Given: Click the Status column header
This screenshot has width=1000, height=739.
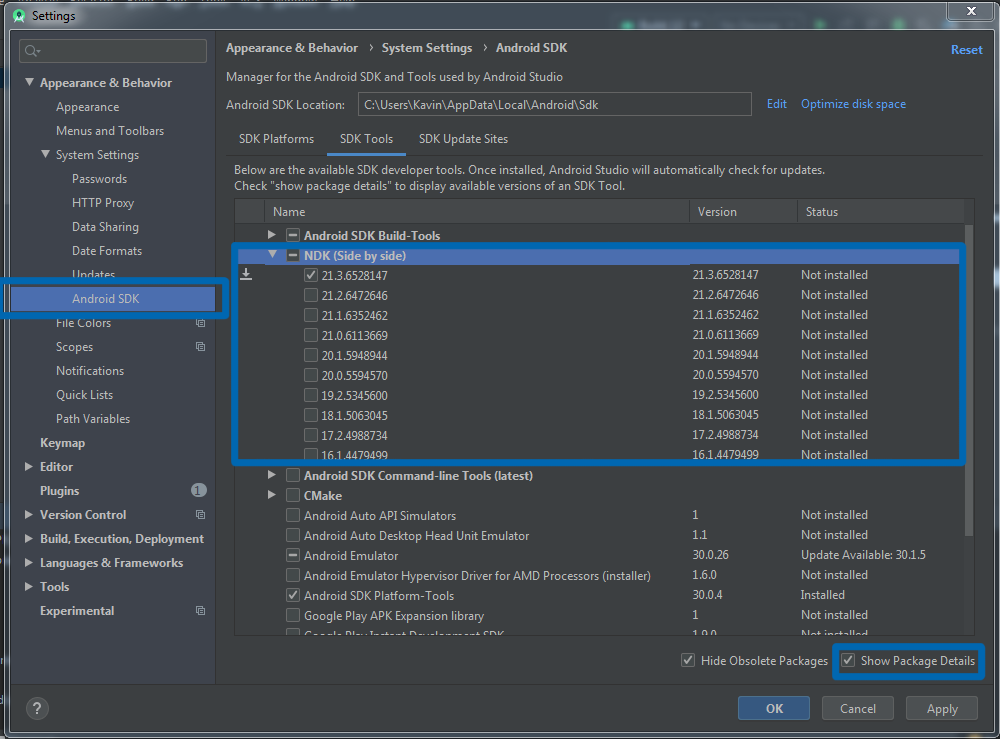Looking at the screenshot, I should 881,212.
